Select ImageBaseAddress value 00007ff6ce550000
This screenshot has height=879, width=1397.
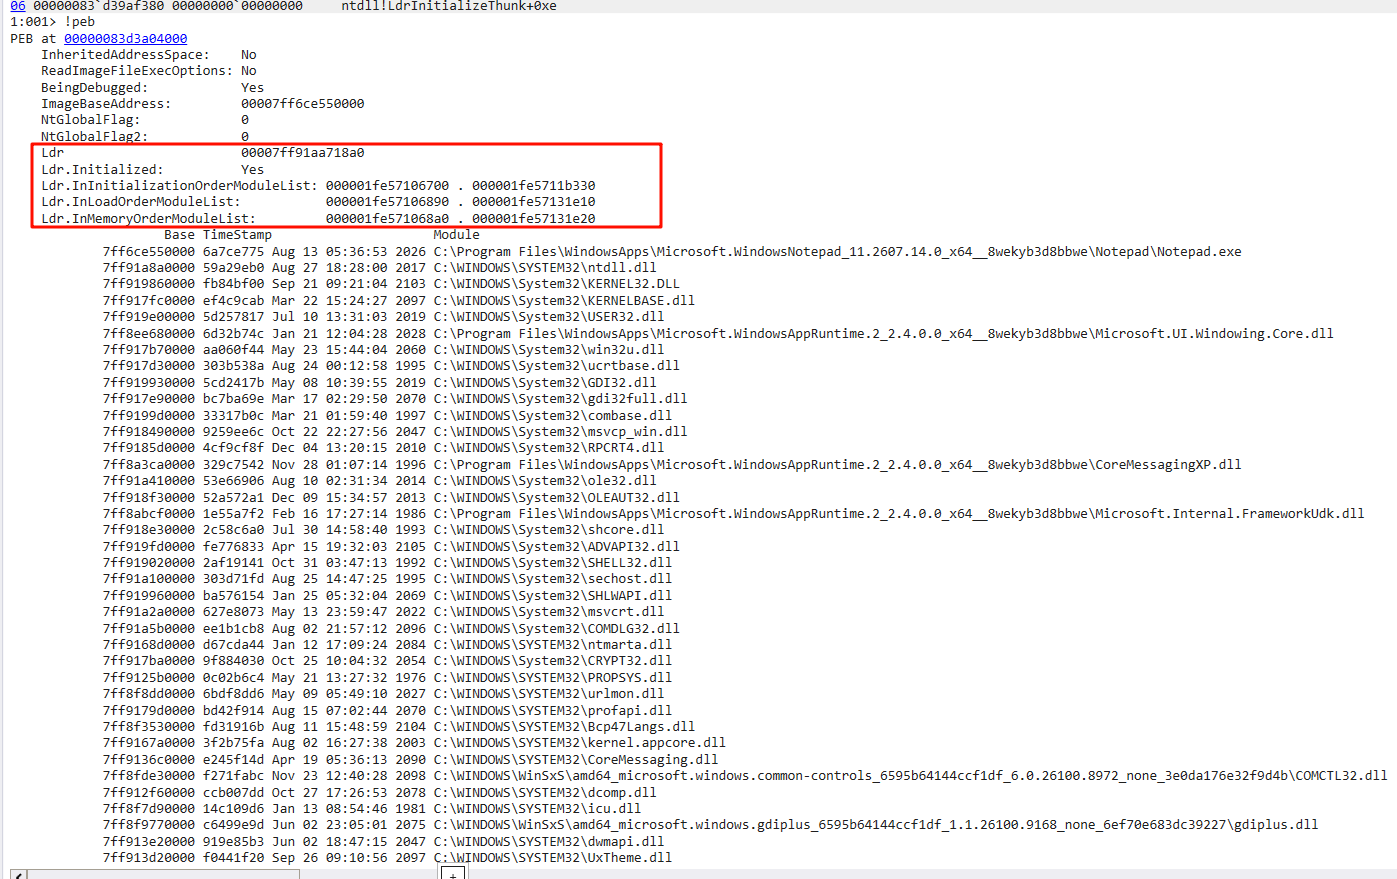click(x=302, y=104)
